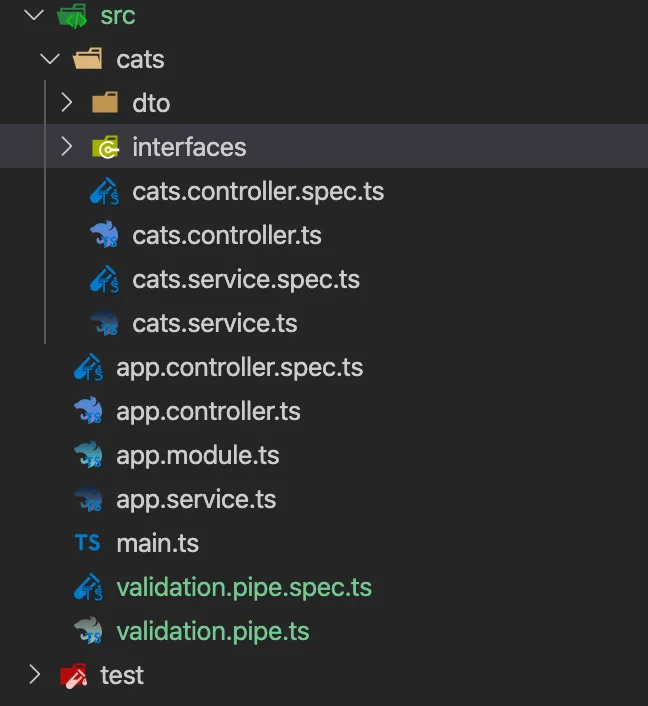Viewport: 648px width, 706px height.
Task: Click the test icon beside validation.pipe.spec.ts
Action: tap(88, 587)
